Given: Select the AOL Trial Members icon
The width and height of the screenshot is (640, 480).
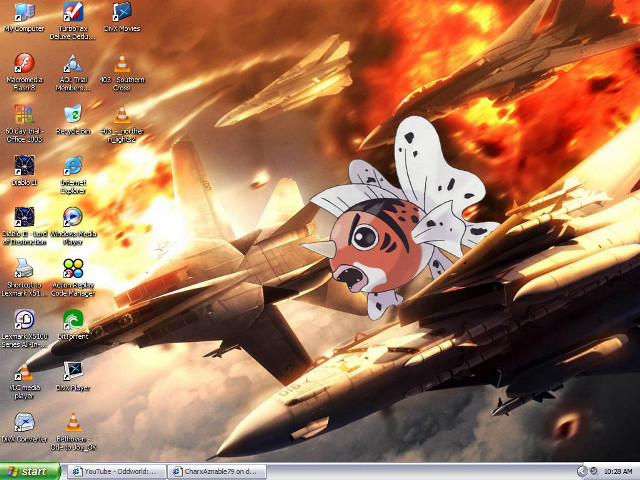Looking at the screenshot, I should (x=73, y=72).
